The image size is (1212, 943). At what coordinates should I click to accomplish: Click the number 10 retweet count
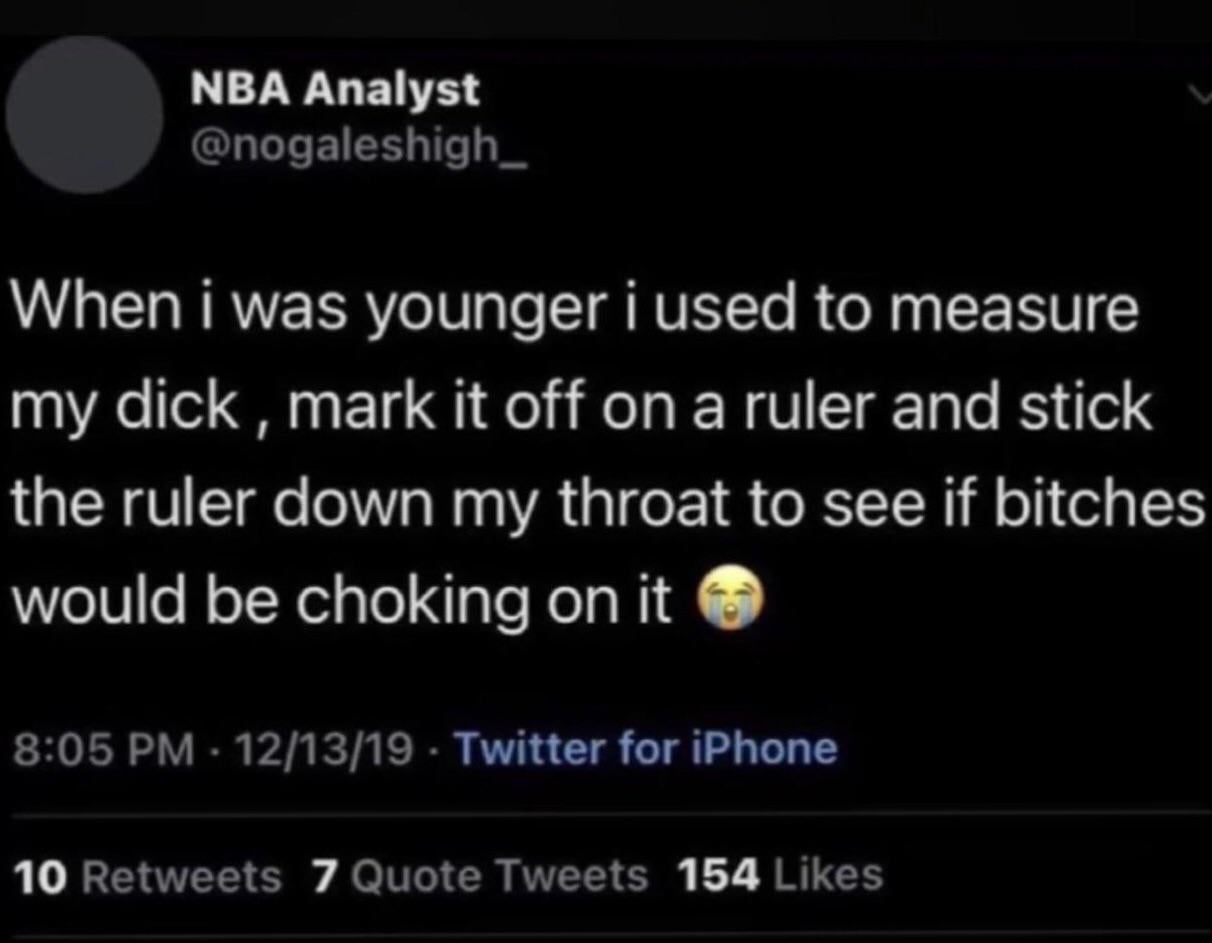(41, 876)
